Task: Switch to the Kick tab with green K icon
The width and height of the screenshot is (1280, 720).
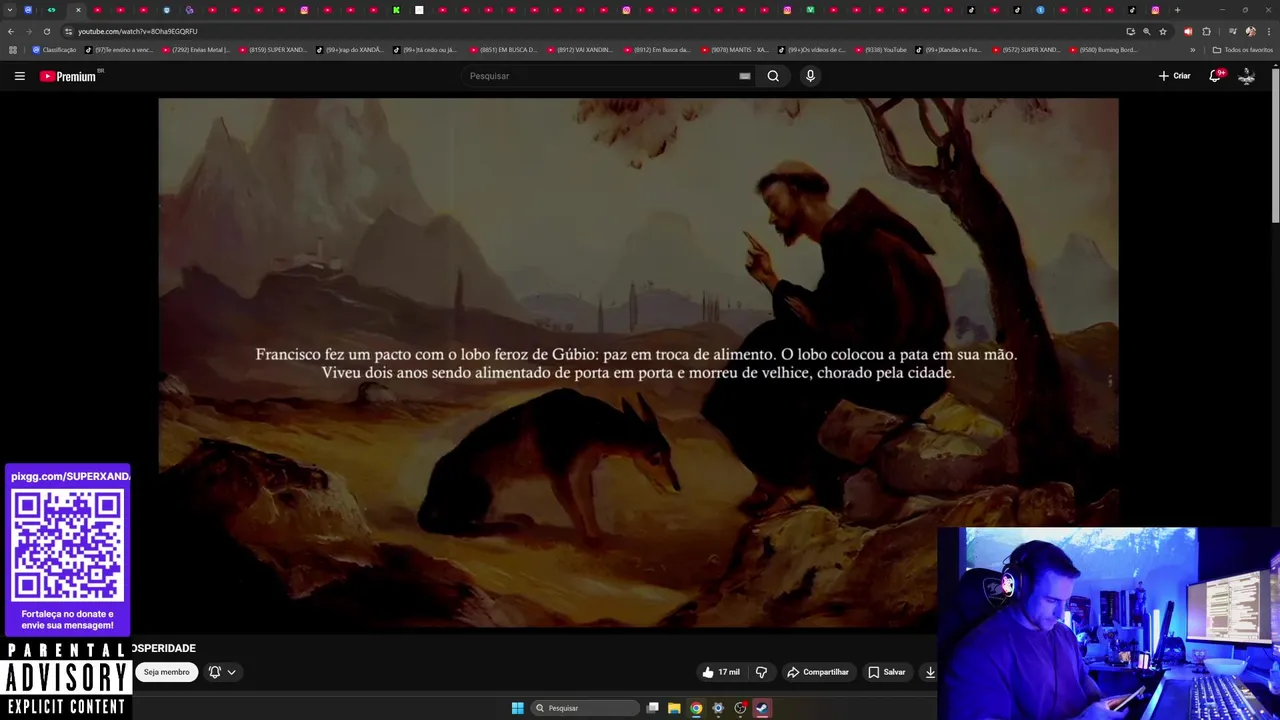Action: pos(397,10)
